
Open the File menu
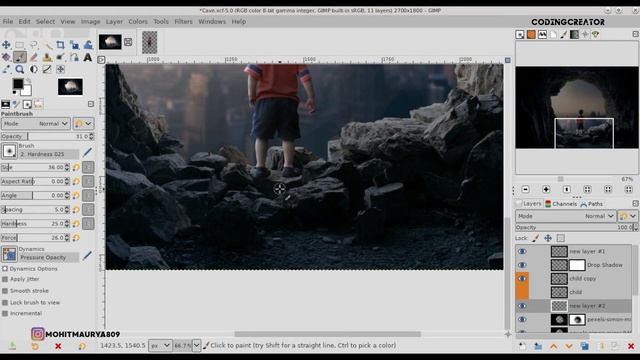[x=8, y=22]
